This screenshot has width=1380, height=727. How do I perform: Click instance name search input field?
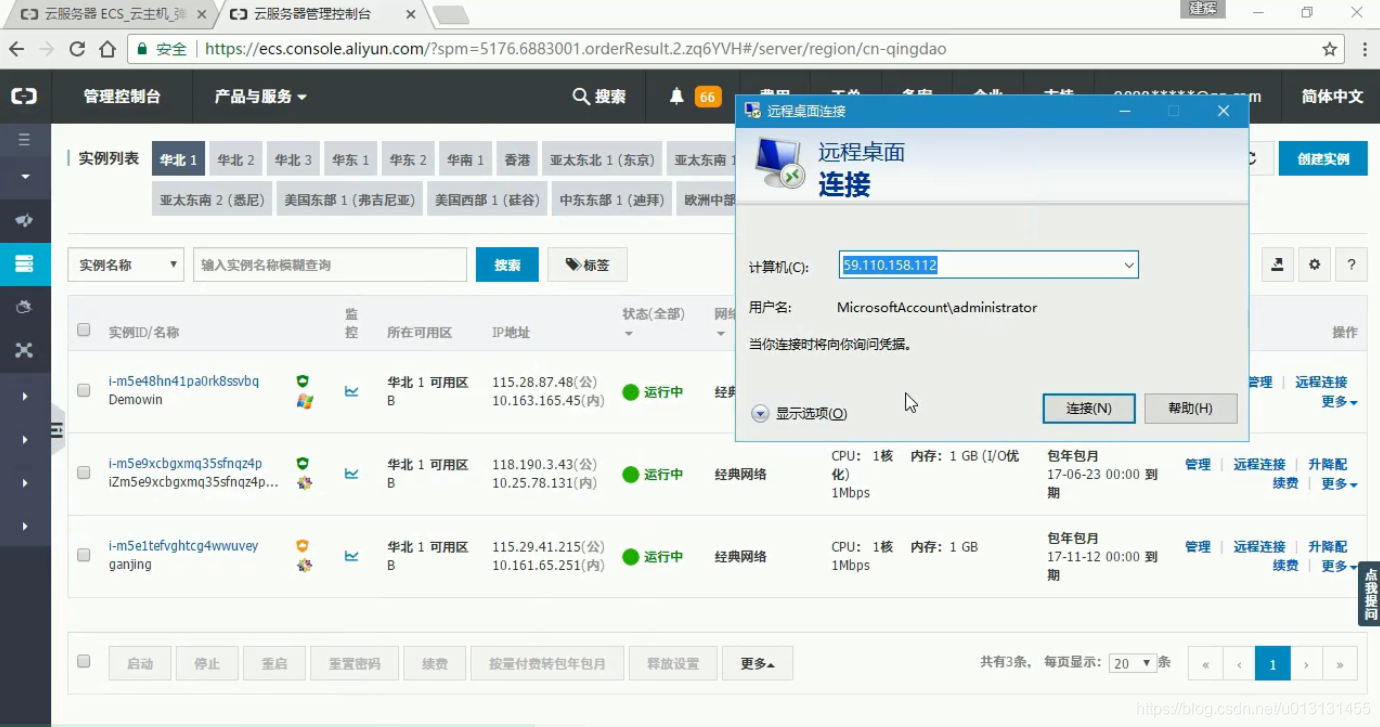pyautogui.click(x=330, y=265)
